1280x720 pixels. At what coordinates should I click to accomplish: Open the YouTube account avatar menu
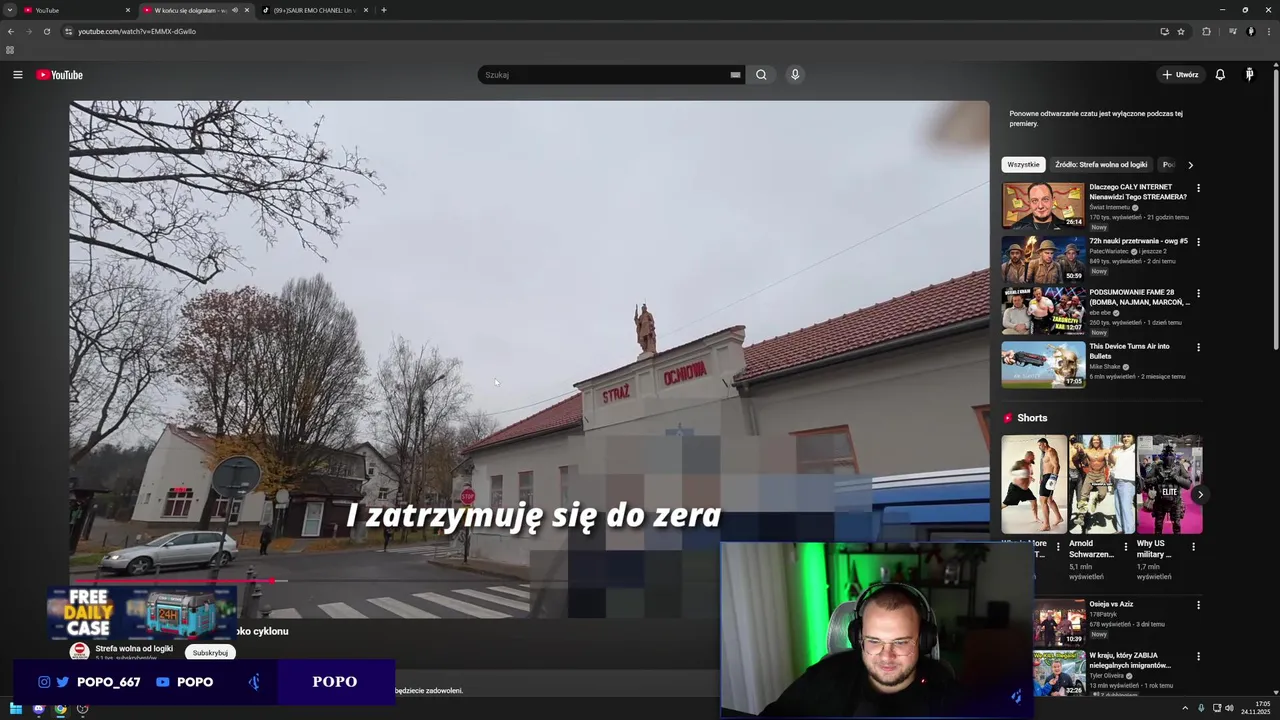pos(1249,75)
